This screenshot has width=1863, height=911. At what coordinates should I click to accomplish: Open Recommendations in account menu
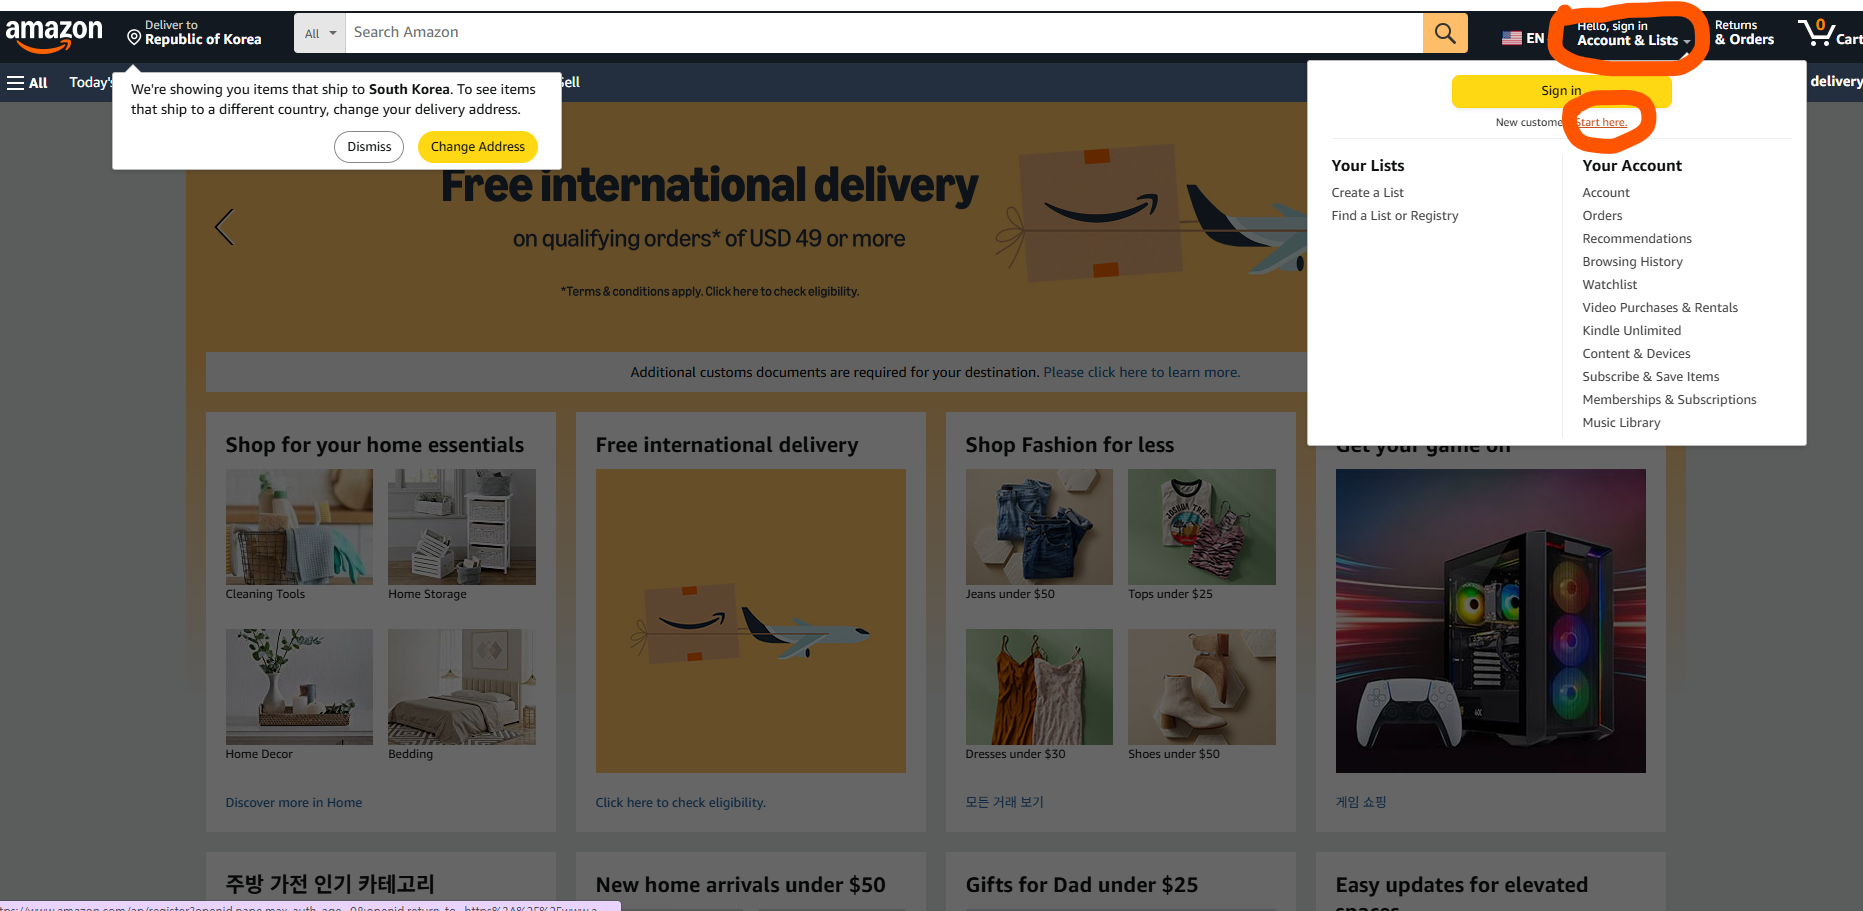coord(1637,239)
